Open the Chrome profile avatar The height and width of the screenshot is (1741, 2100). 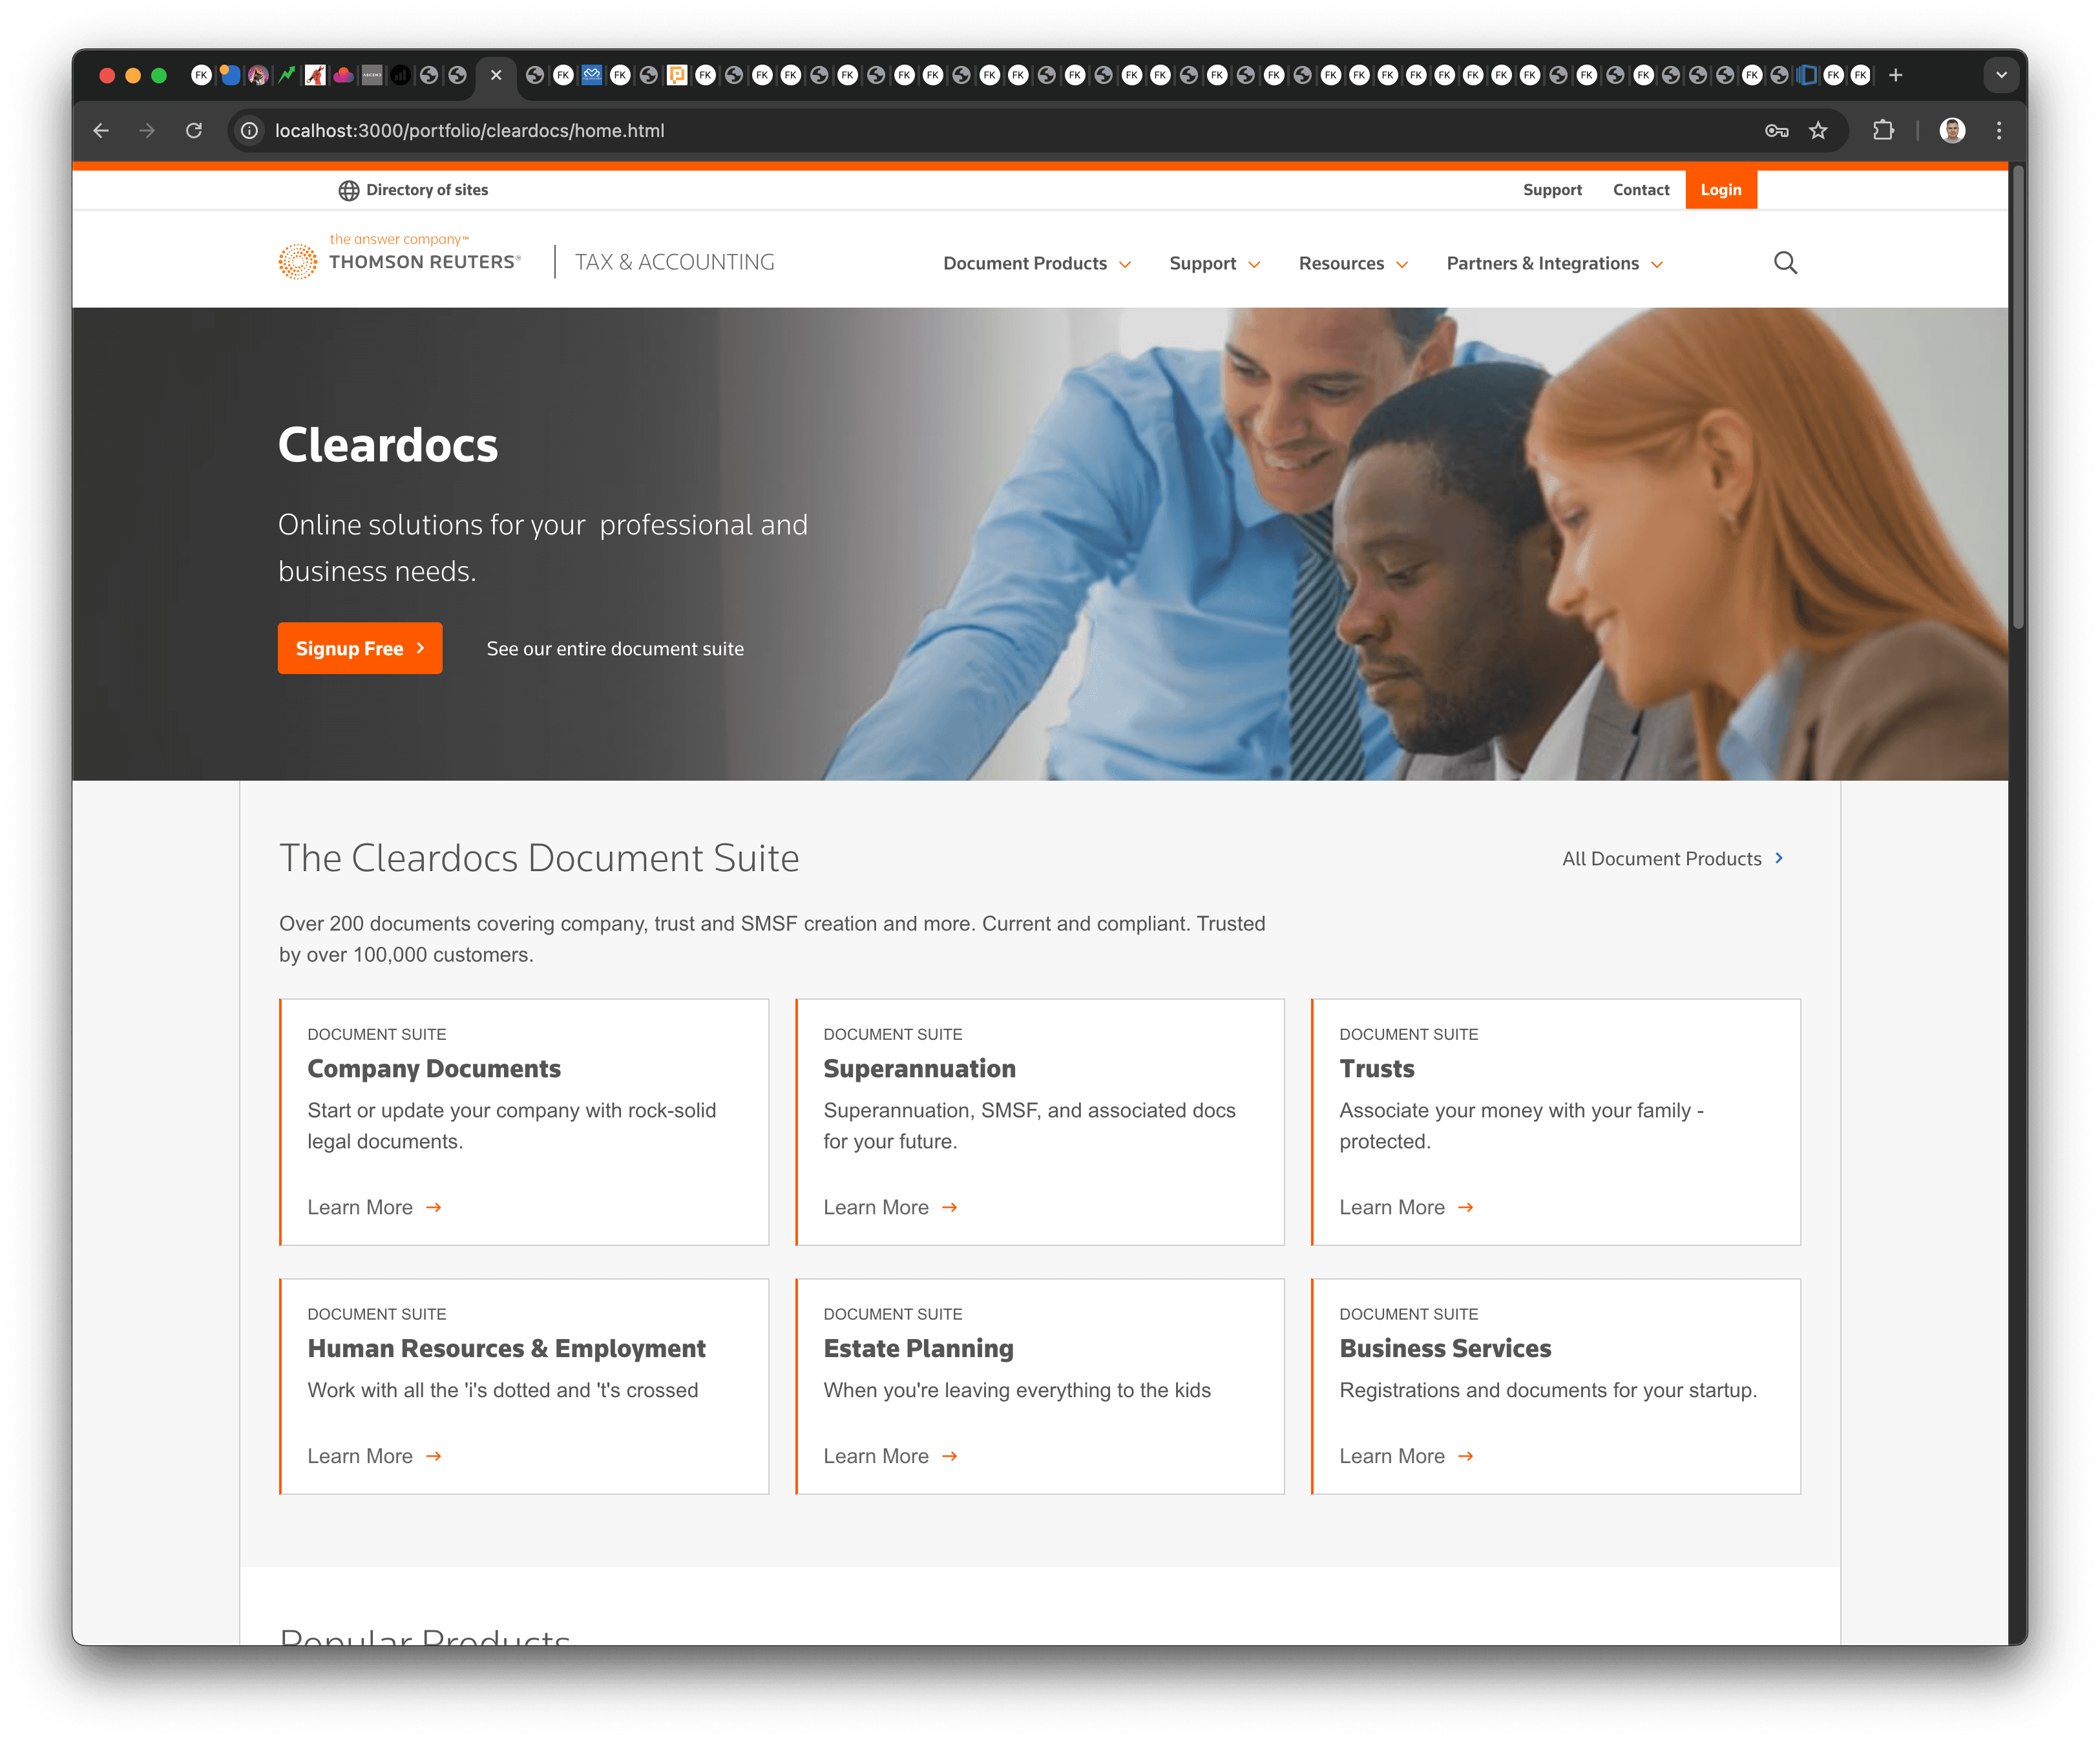(1952, 130)
